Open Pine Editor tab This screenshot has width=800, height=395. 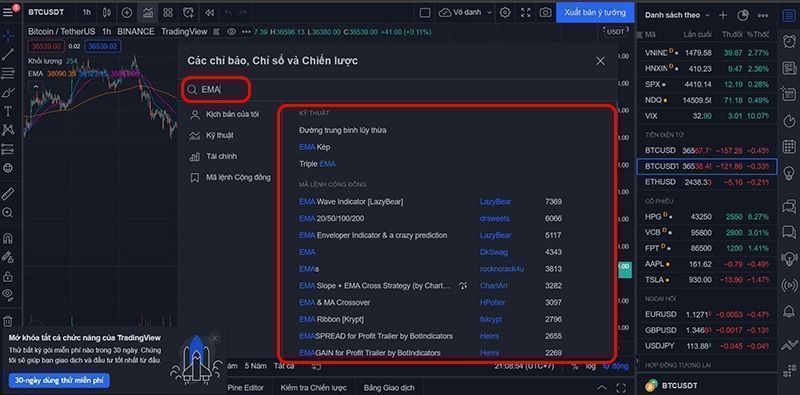(246, 388)
